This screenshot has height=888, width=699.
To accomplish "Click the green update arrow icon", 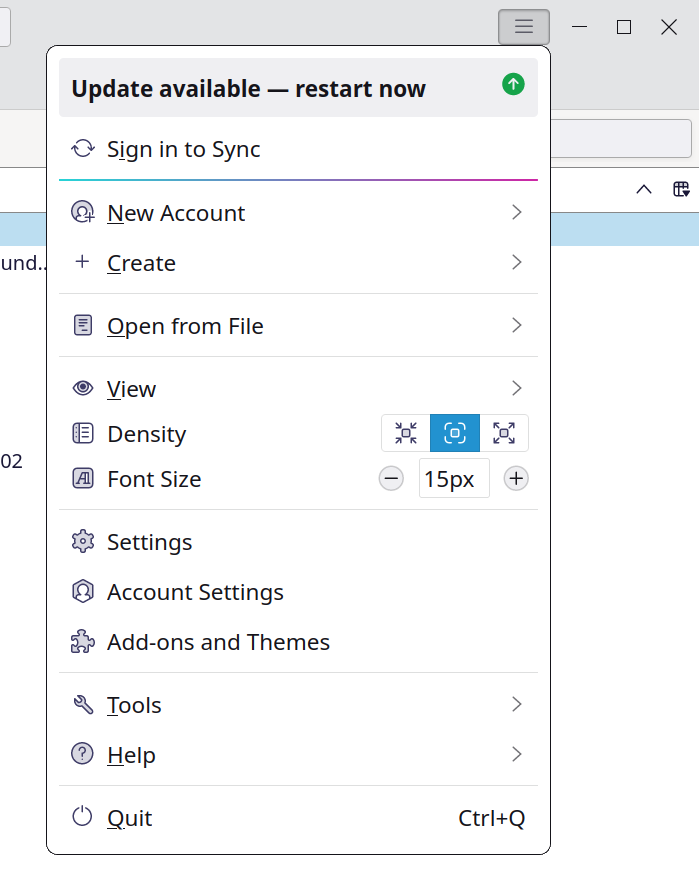I will tap(513, 86).
